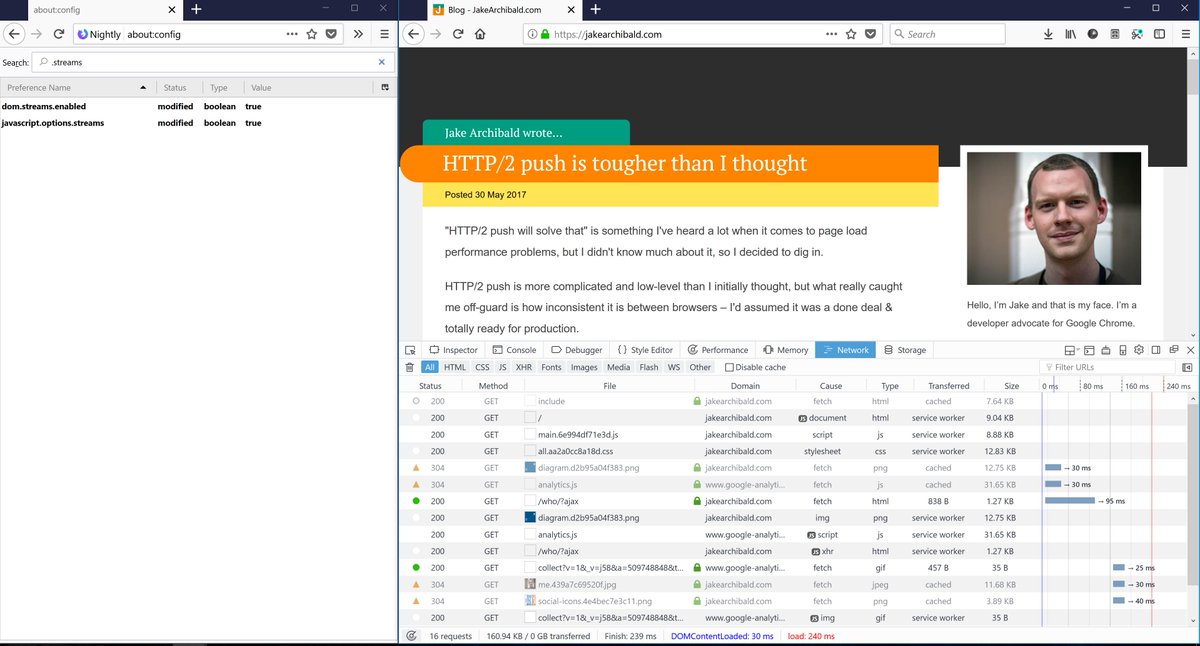Viewport: 1200px width, 646px height.
Task: Sort requests by Domain column
Action: pos(745,385)
